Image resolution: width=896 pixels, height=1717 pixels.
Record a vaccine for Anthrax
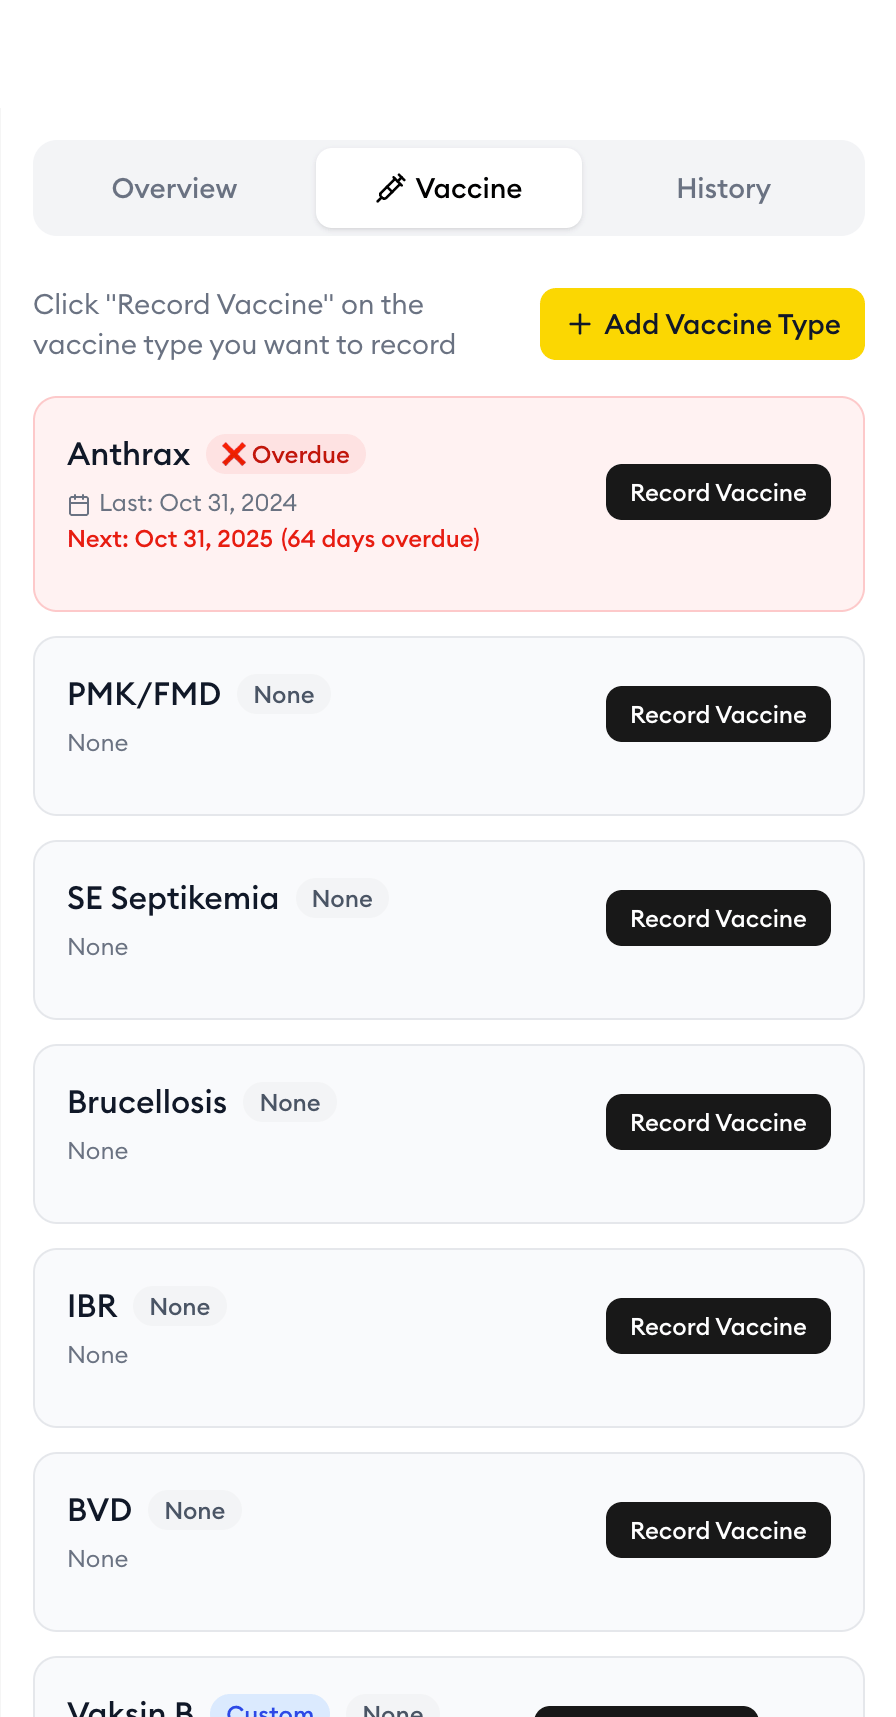(717, 492)
